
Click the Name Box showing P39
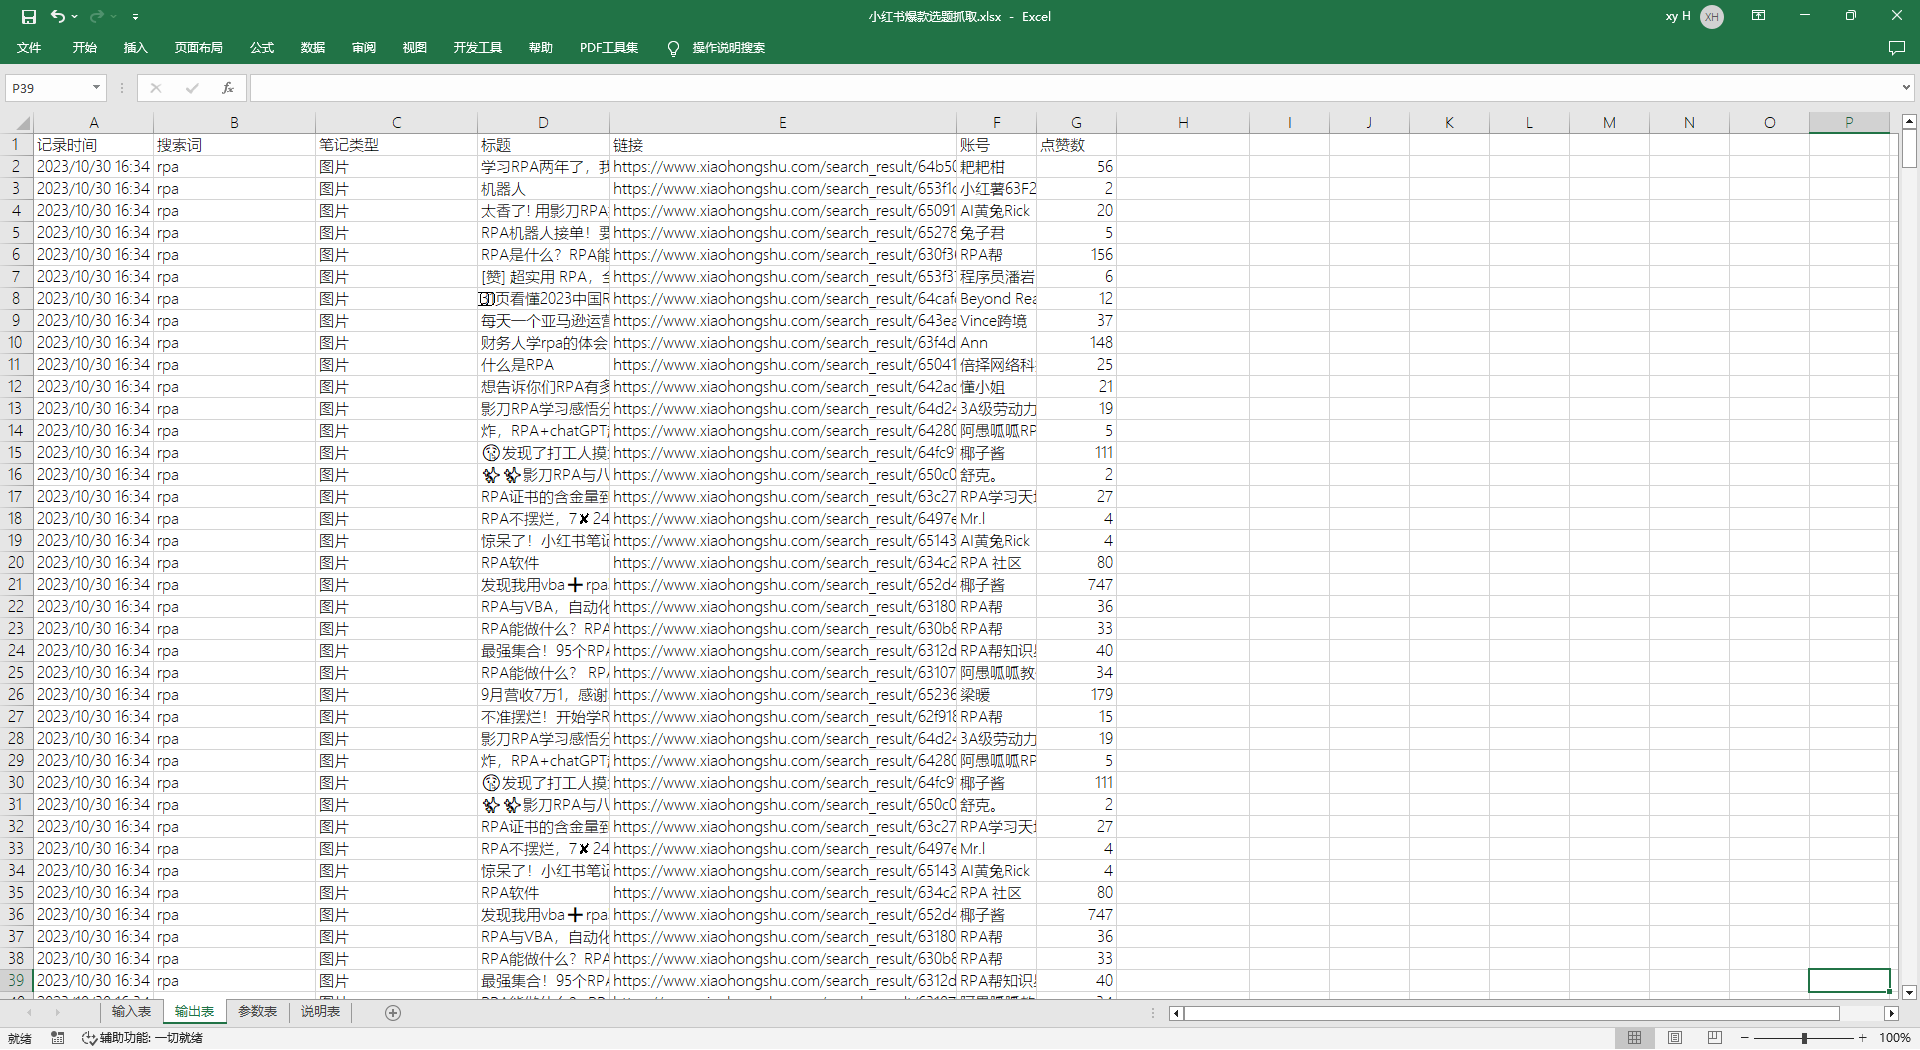pyautogui.click(x=48, y=88)
